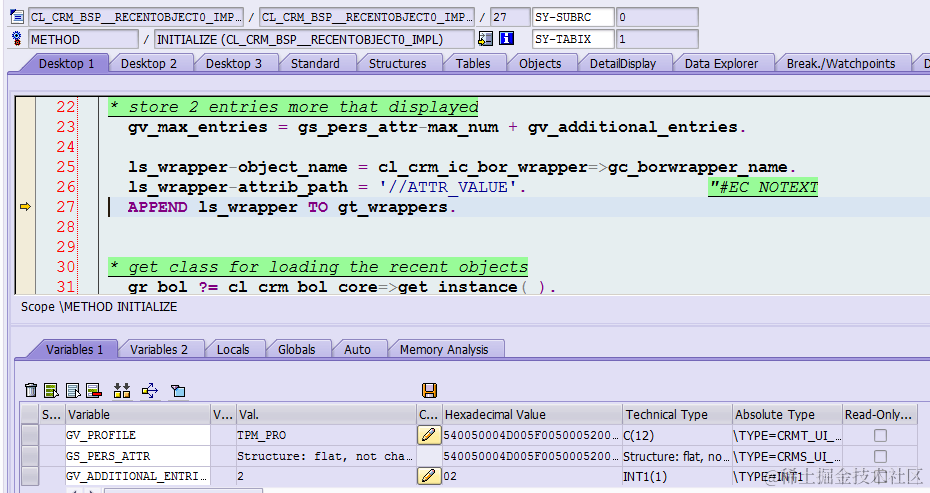Open the DetailDisplay tab
The height and width of the screenshot is (493, 930).
[x=623, y=63]
